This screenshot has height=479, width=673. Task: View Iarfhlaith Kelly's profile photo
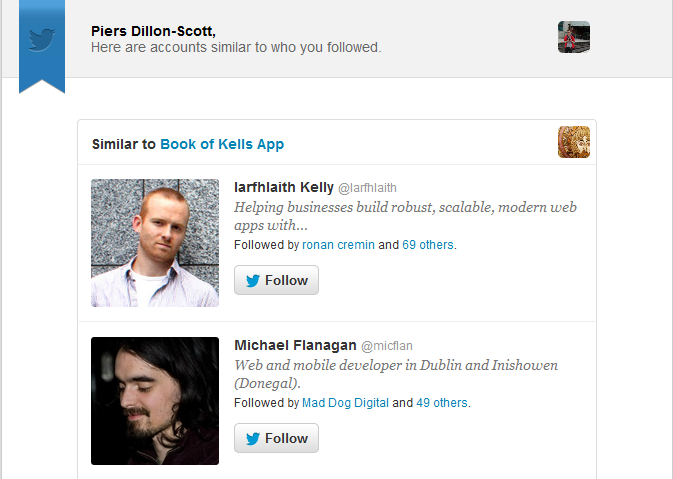[x=155, y=243]
